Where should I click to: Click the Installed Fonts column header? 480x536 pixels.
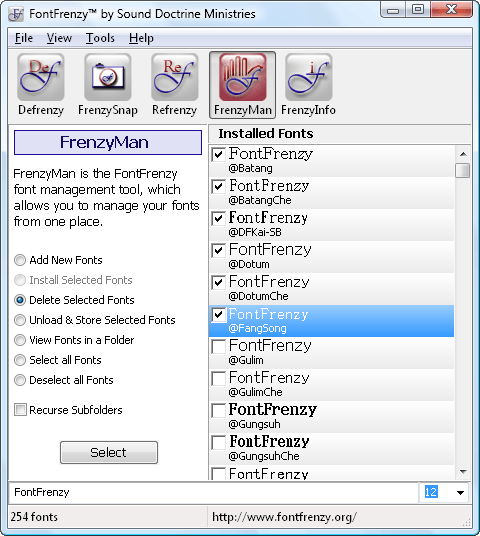click(339, 134)
